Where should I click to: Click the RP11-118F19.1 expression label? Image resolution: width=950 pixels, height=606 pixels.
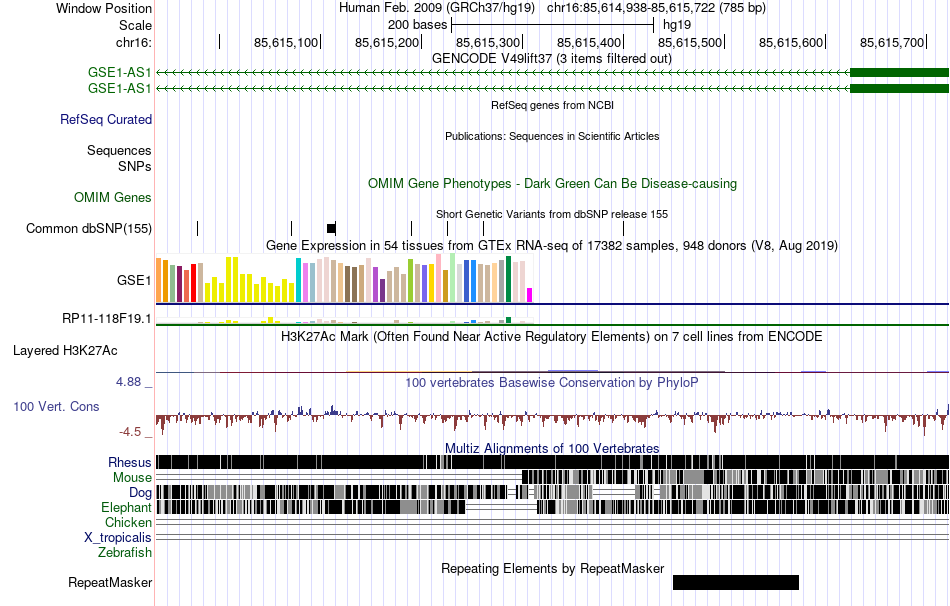(x=107, y=318)
